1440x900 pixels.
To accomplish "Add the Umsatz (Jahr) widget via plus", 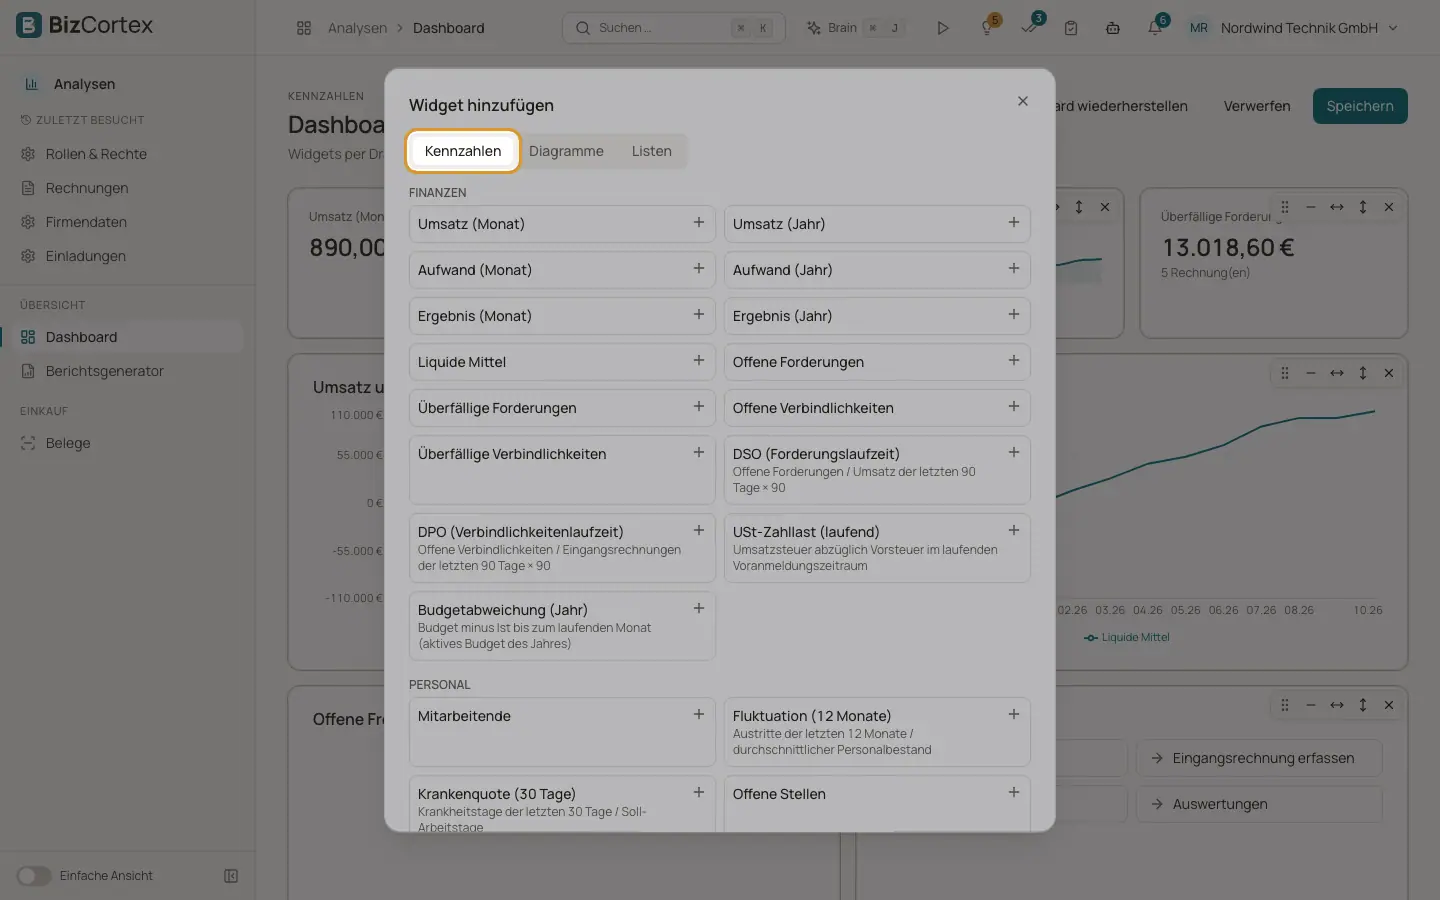I will [1014, 223].
